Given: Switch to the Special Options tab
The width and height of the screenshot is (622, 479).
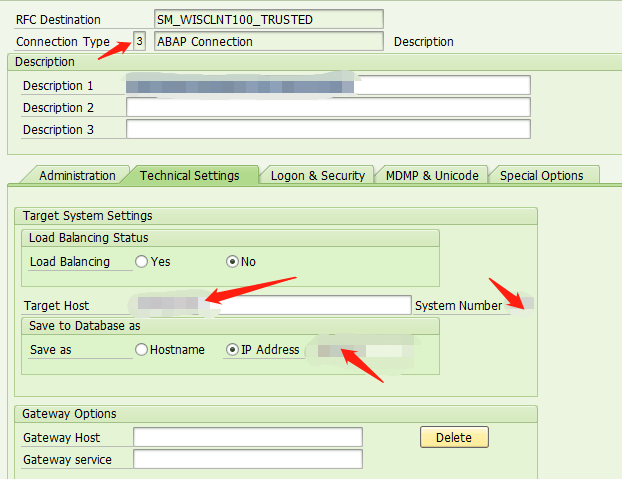Looking at the screenshot, I should pos(541,175).
